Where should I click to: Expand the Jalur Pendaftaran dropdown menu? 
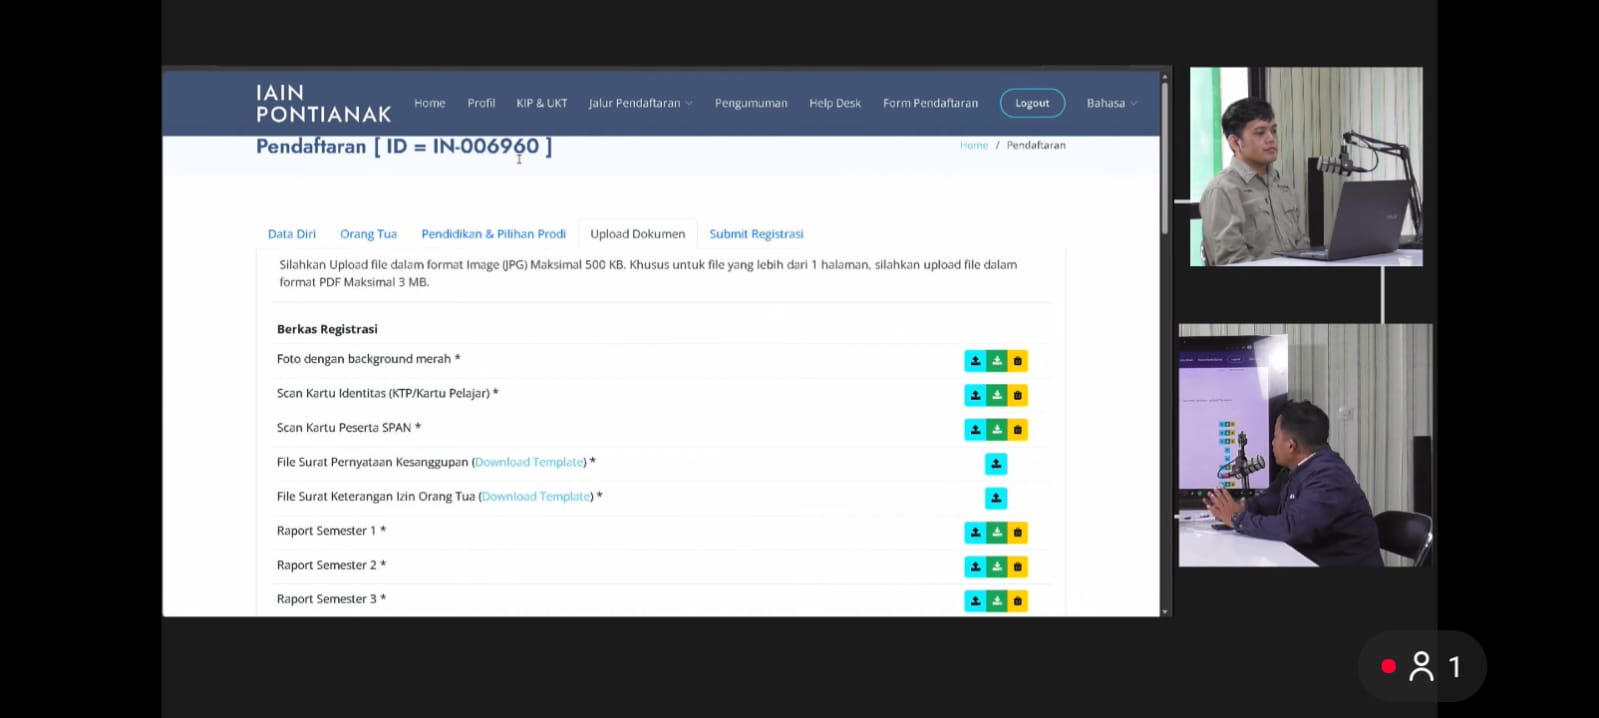(640, 103)
